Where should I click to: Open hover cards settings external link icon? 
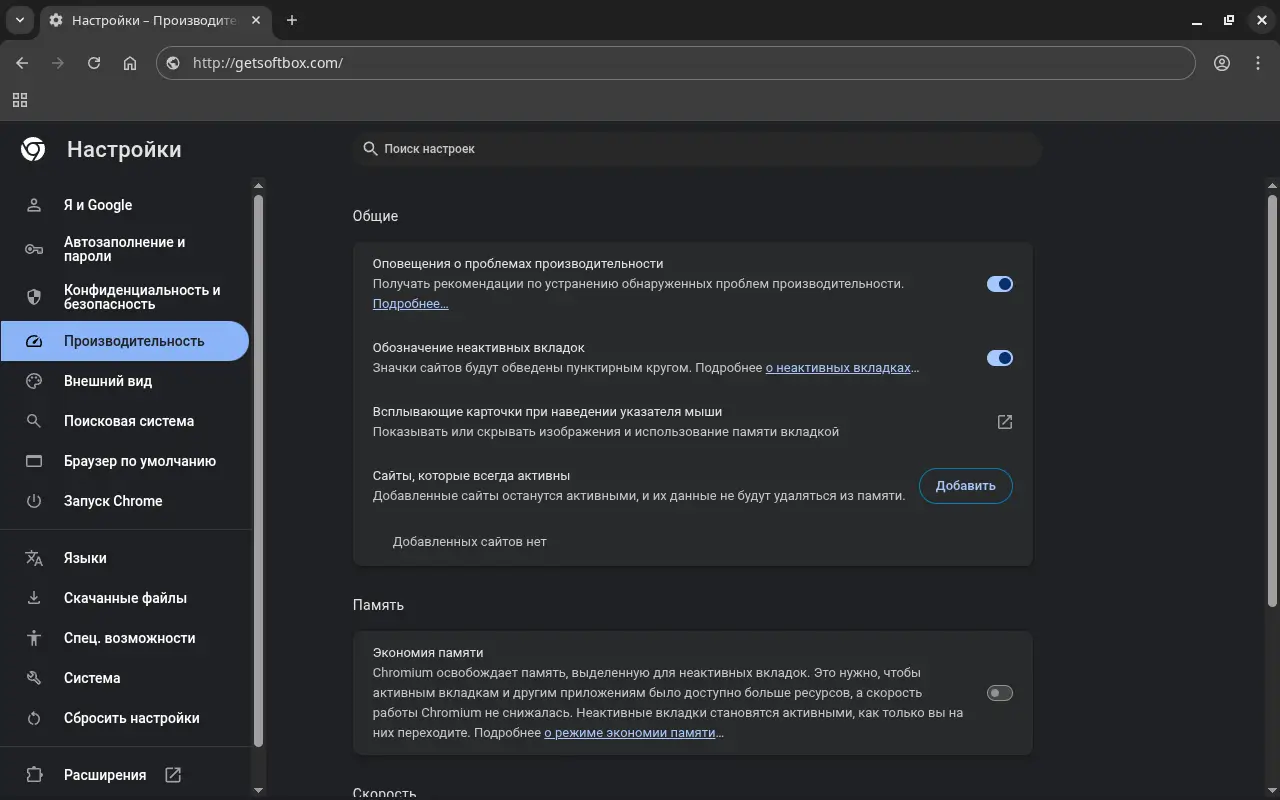[1005, 422]
